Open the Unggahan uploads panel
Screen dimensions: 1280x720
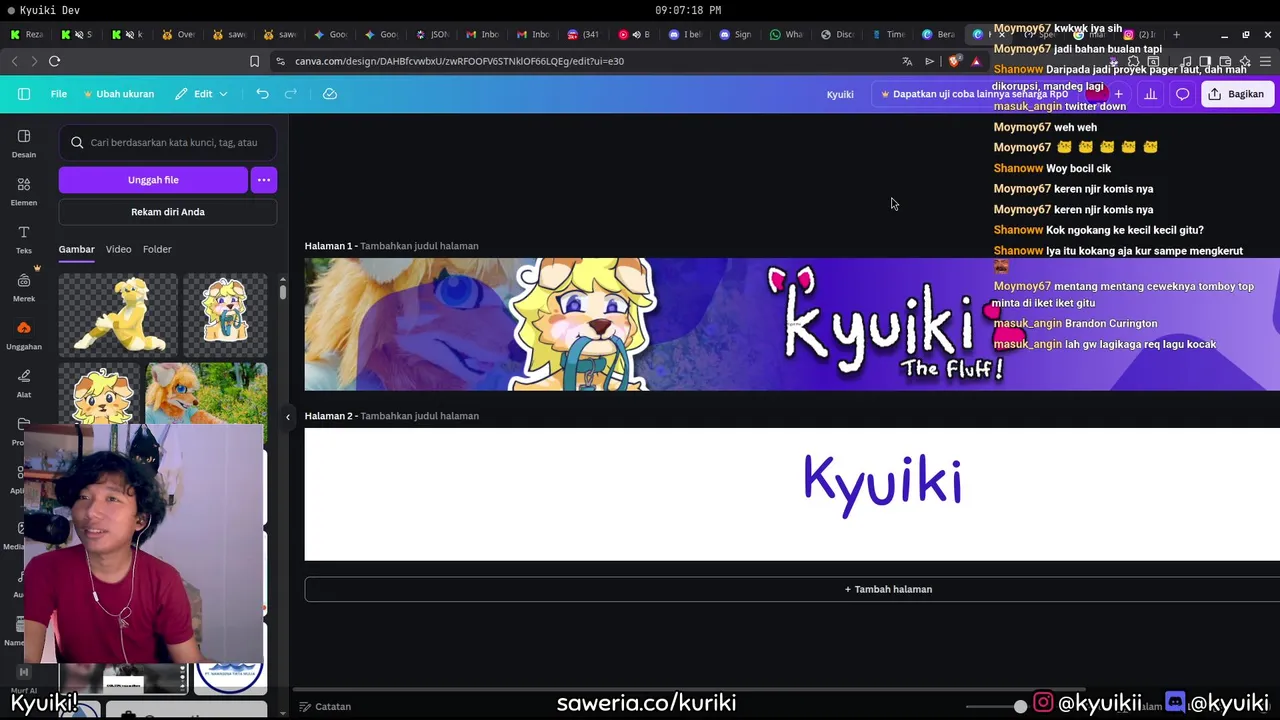point(24,335)
